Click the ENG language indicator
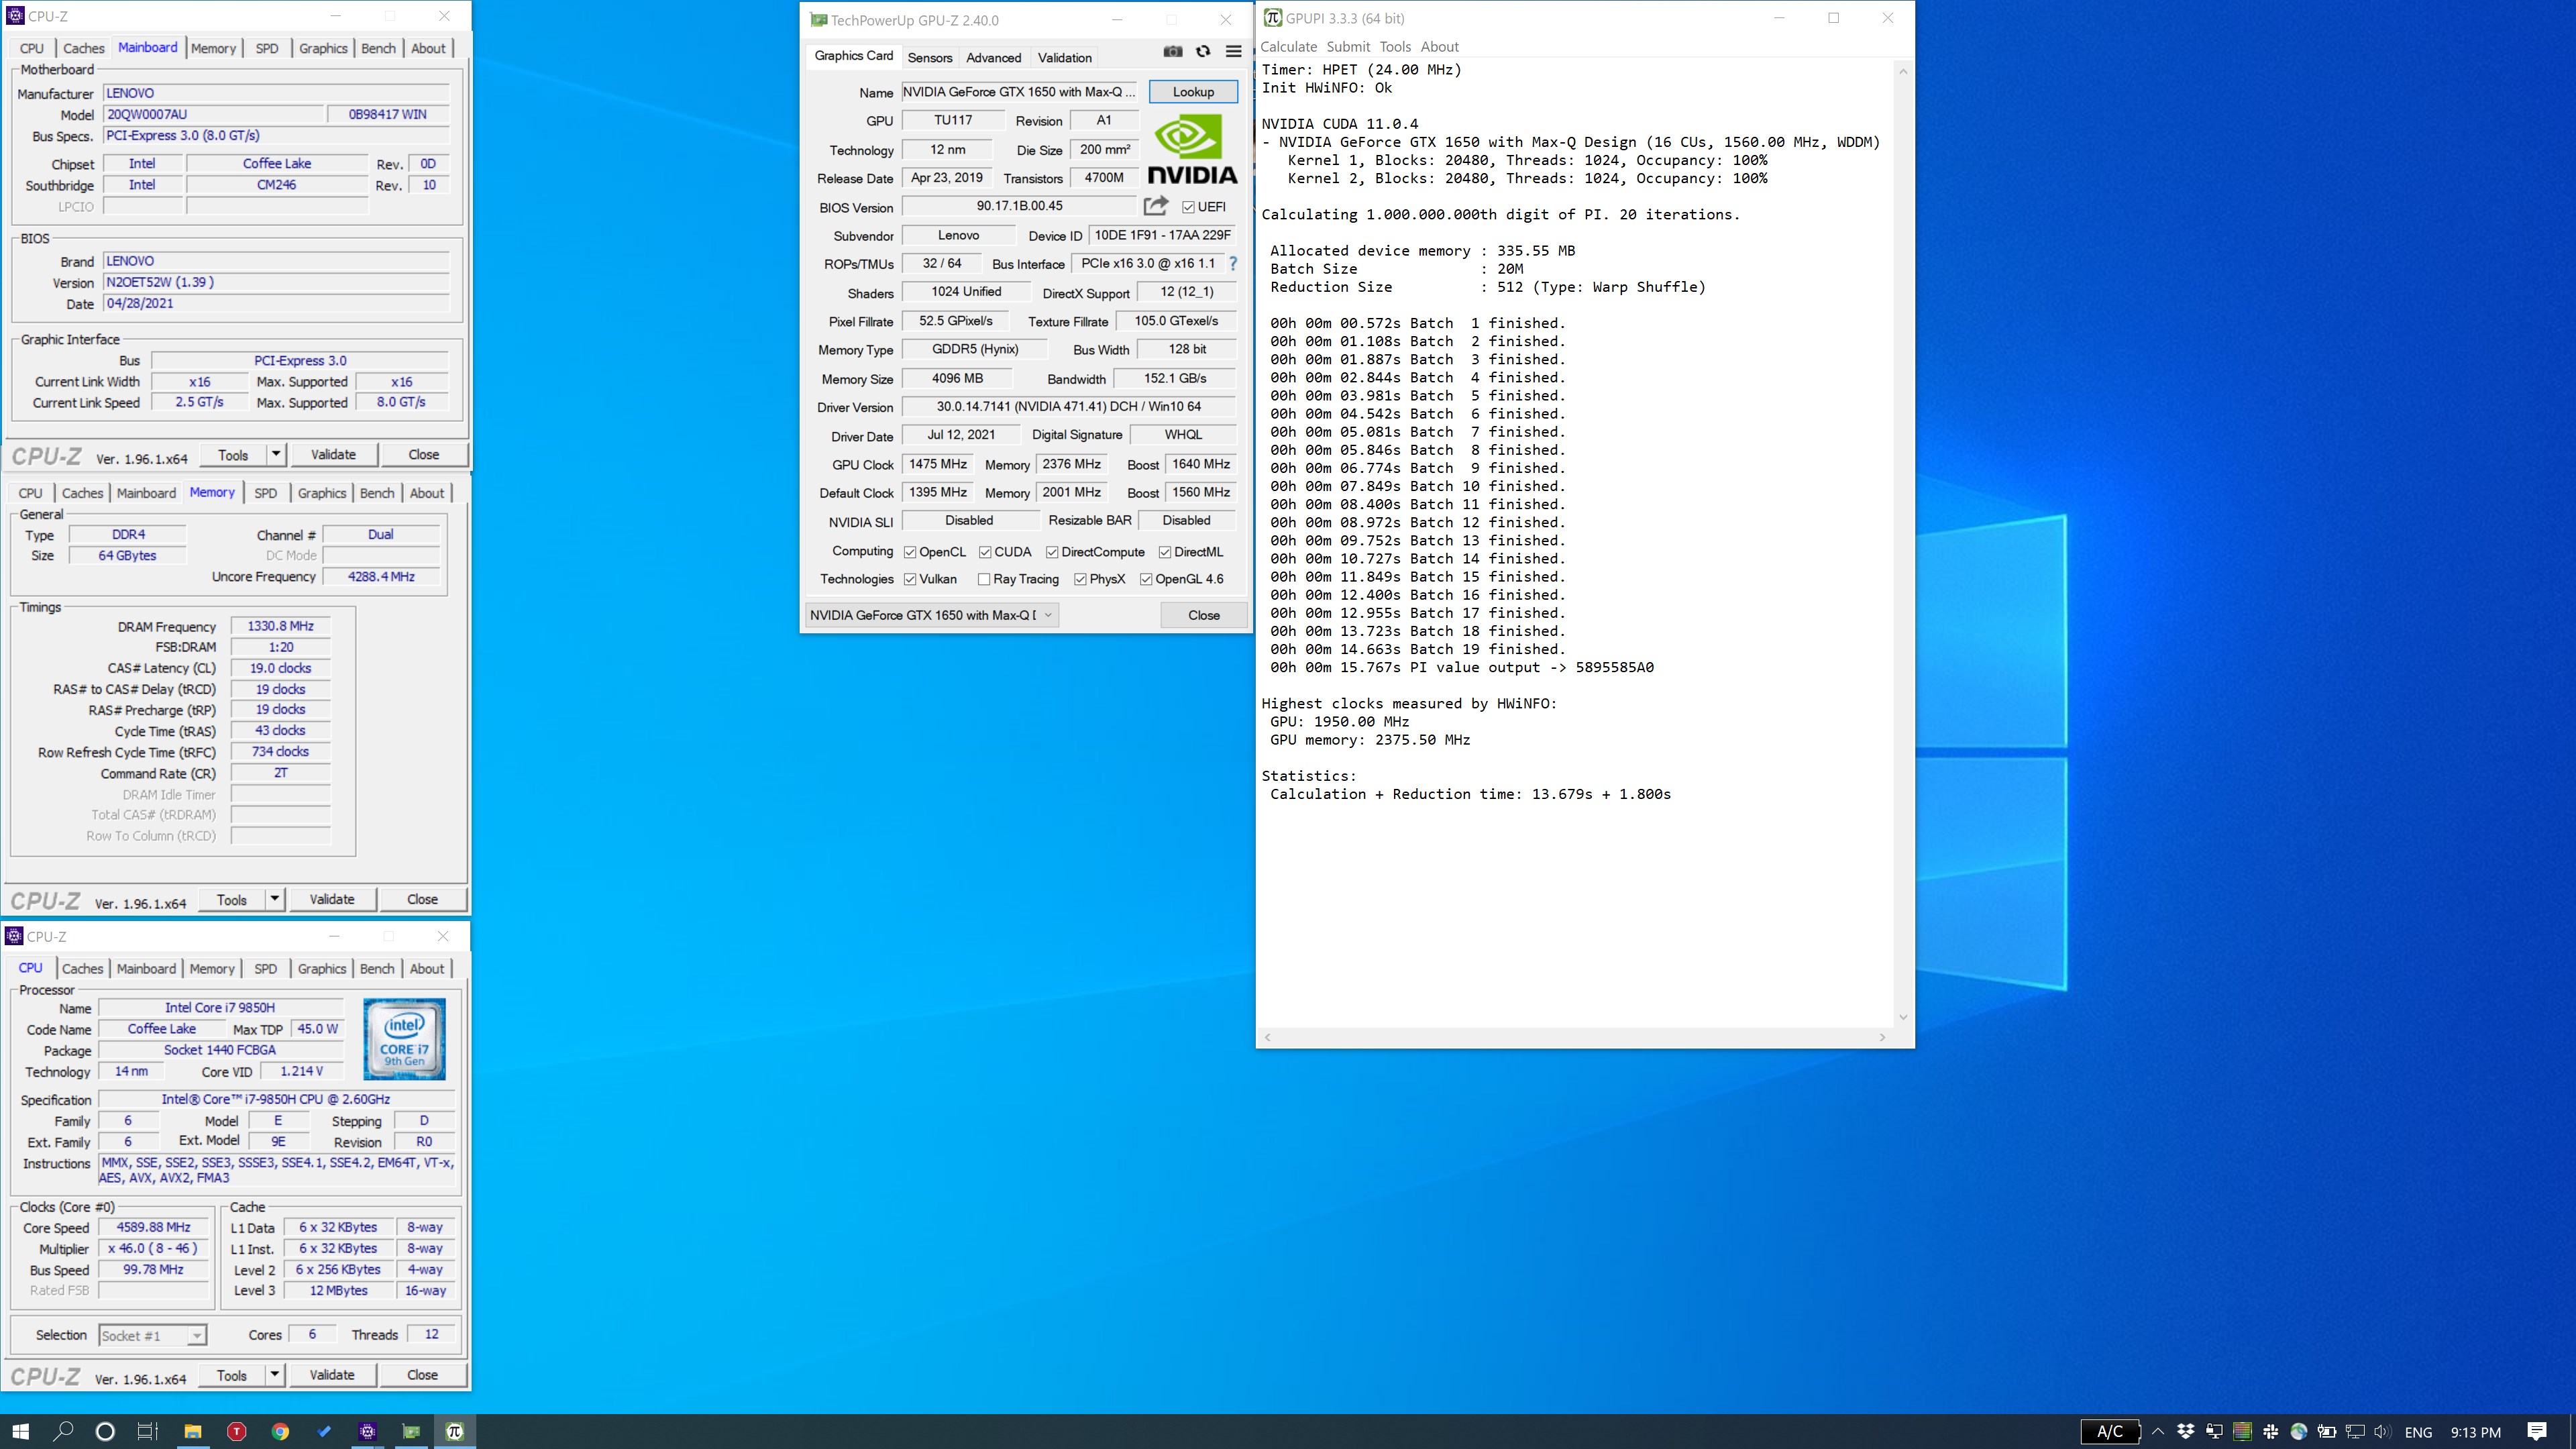Image resolution: width=2576 pixels, height=1449 pixels. 2418,1432
